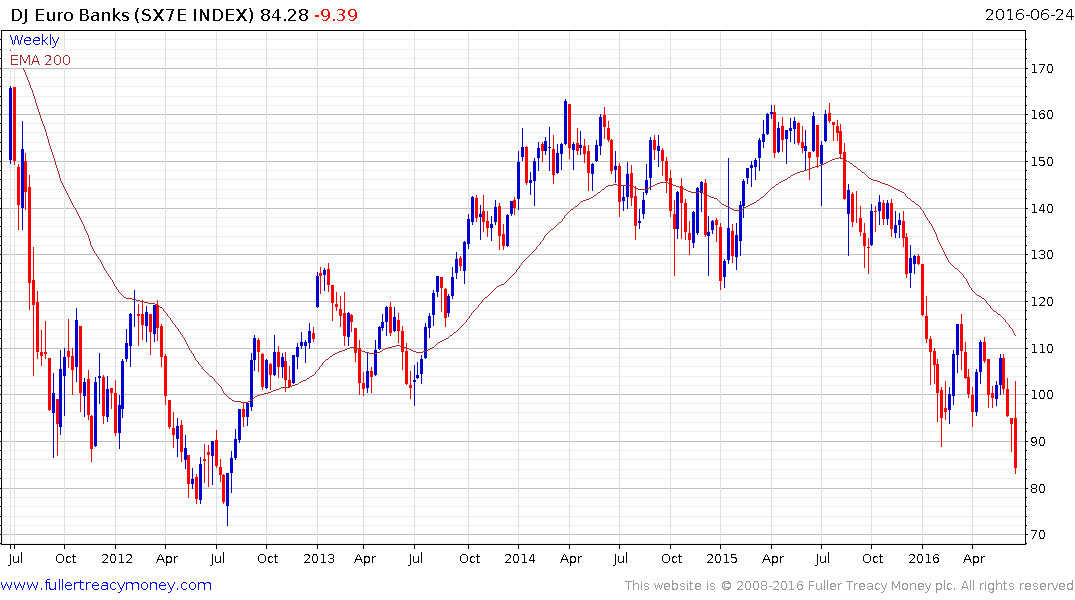Click the 140 price axis label
The width and height of the screenshot is (1075, 600).
(1042, 208)
